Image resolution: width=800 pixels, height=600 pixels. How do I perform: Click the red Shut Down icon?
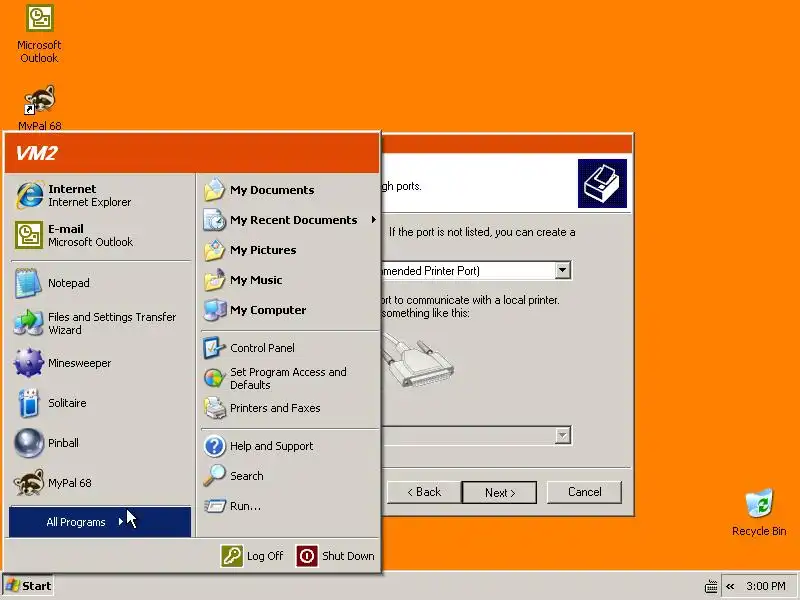(x=307, y=556)
